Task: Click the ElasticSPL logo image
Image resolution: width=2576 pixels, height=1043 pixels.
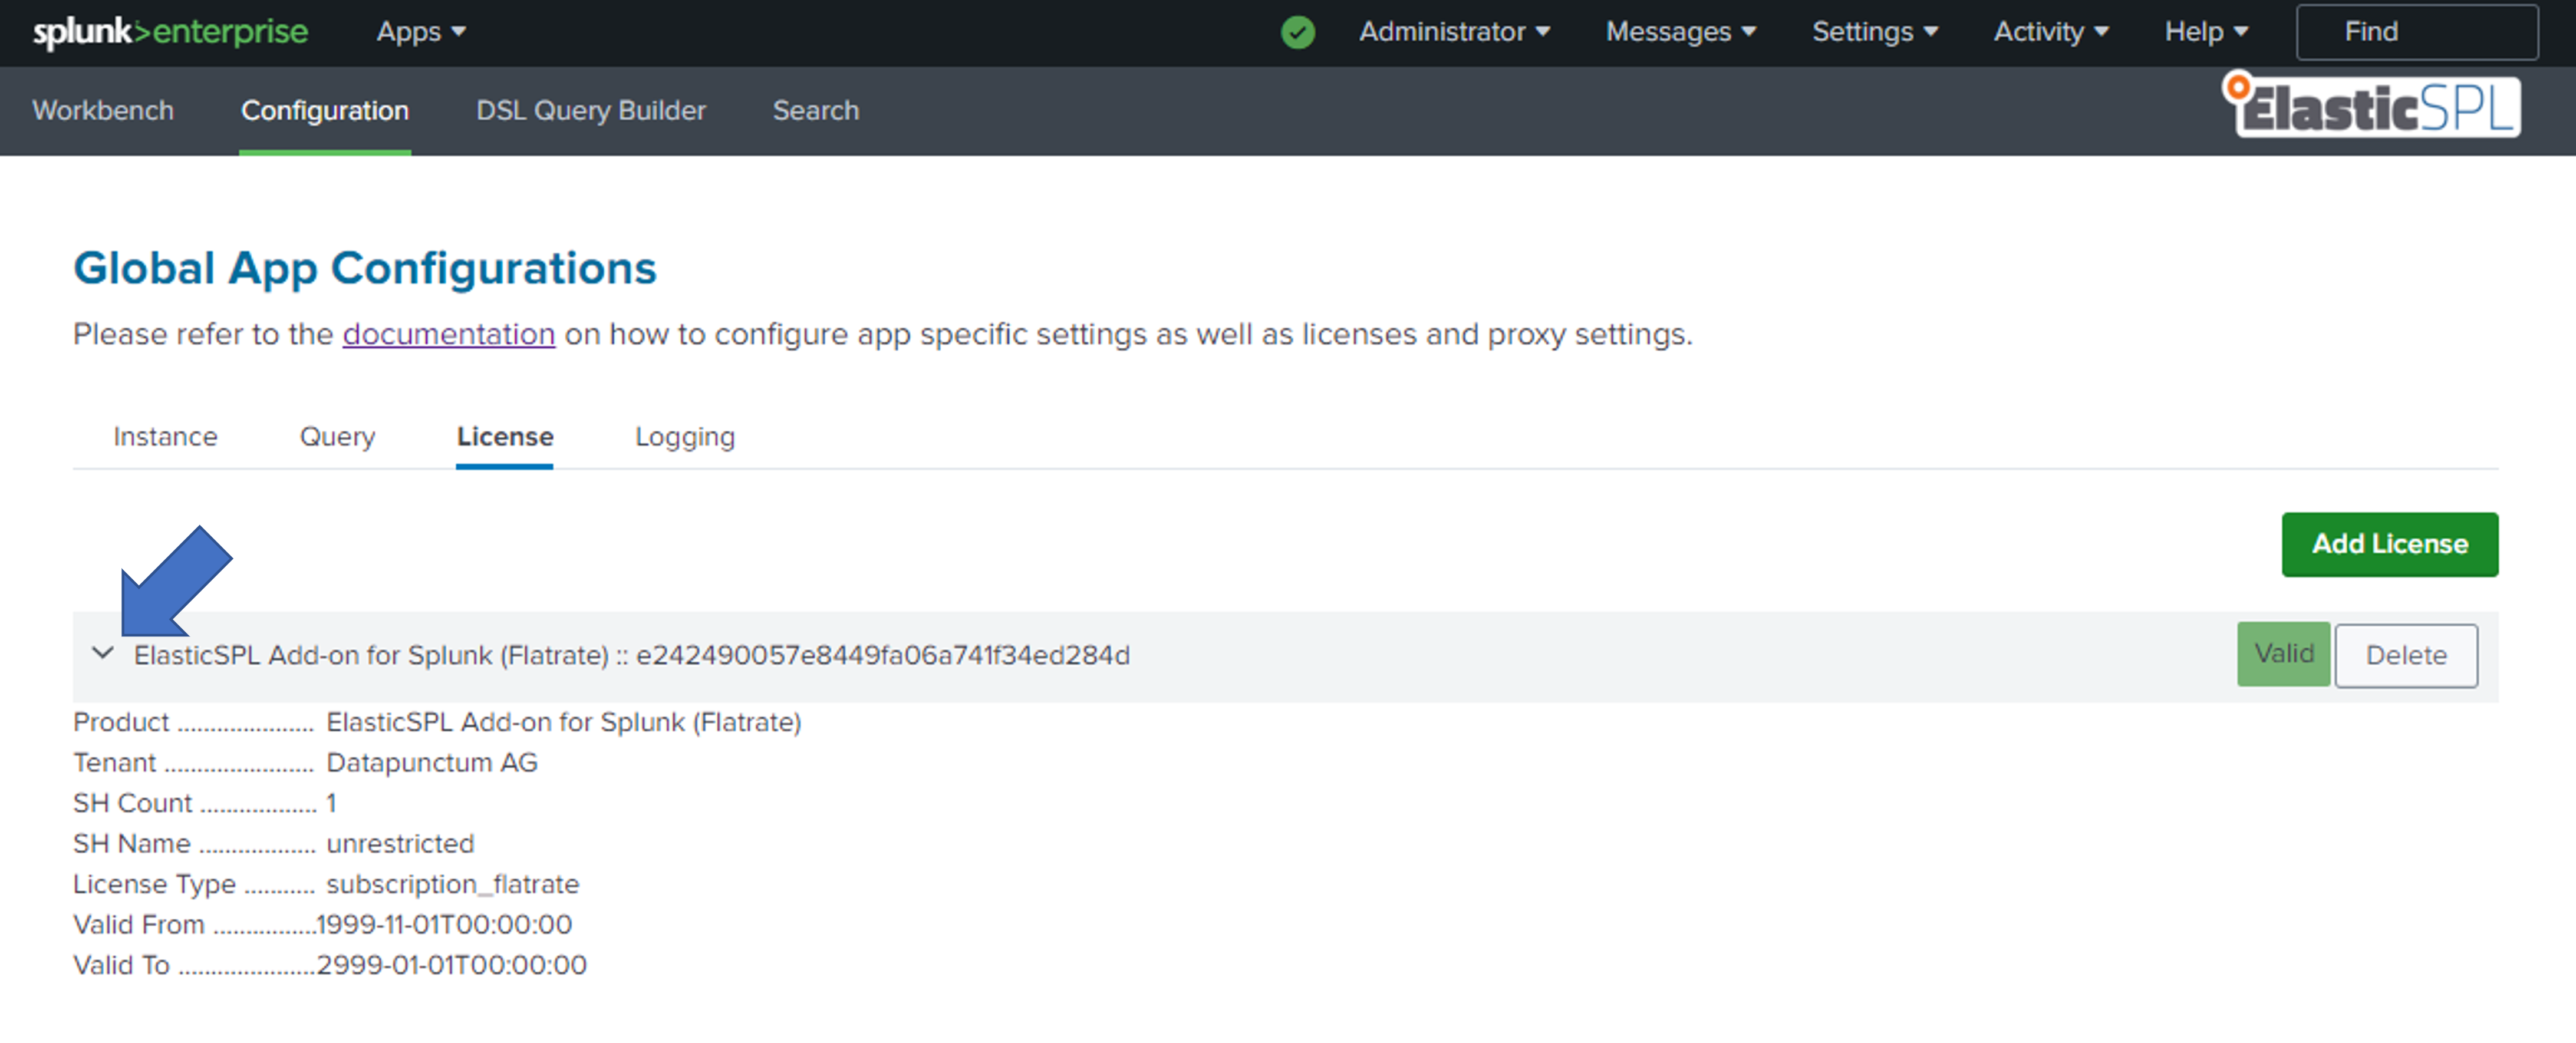Action: 2371,106
